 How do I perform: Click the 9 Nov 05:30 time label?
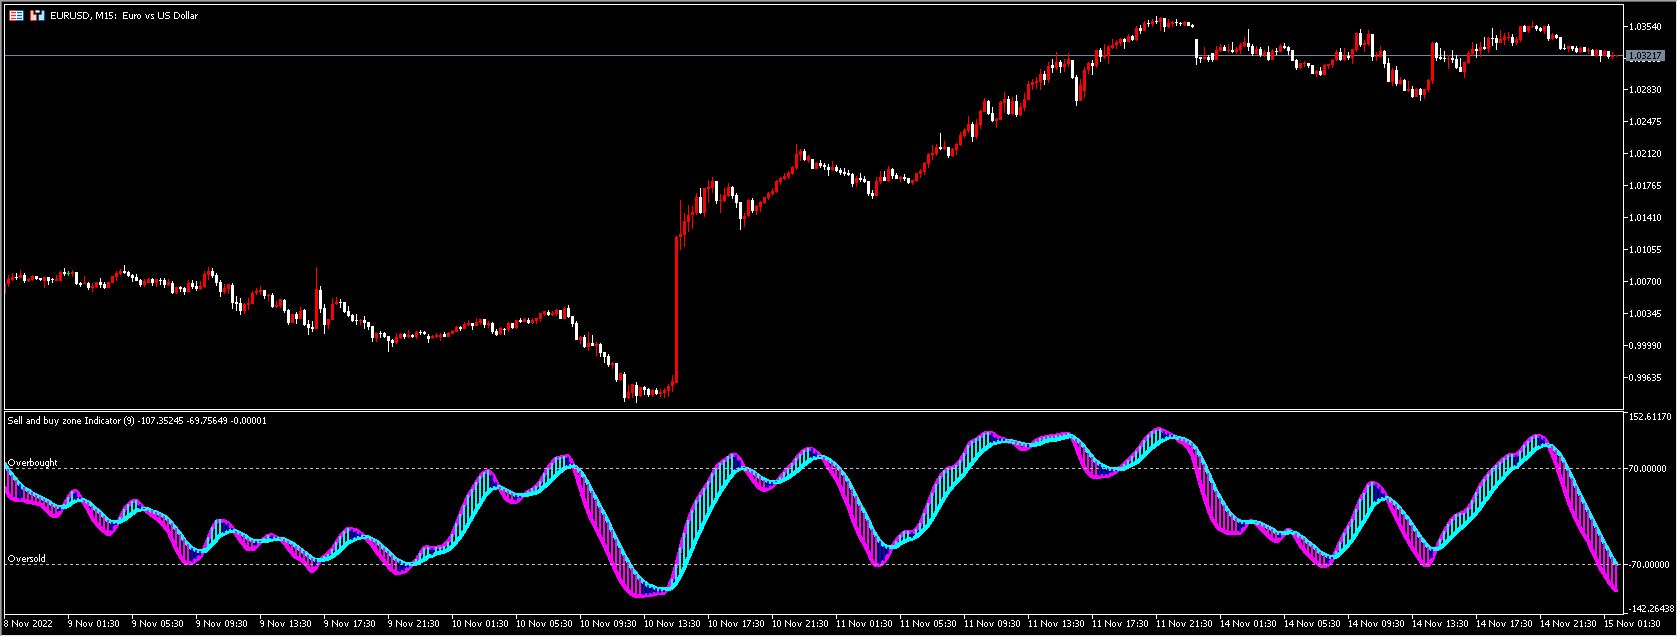pos(157,624)
